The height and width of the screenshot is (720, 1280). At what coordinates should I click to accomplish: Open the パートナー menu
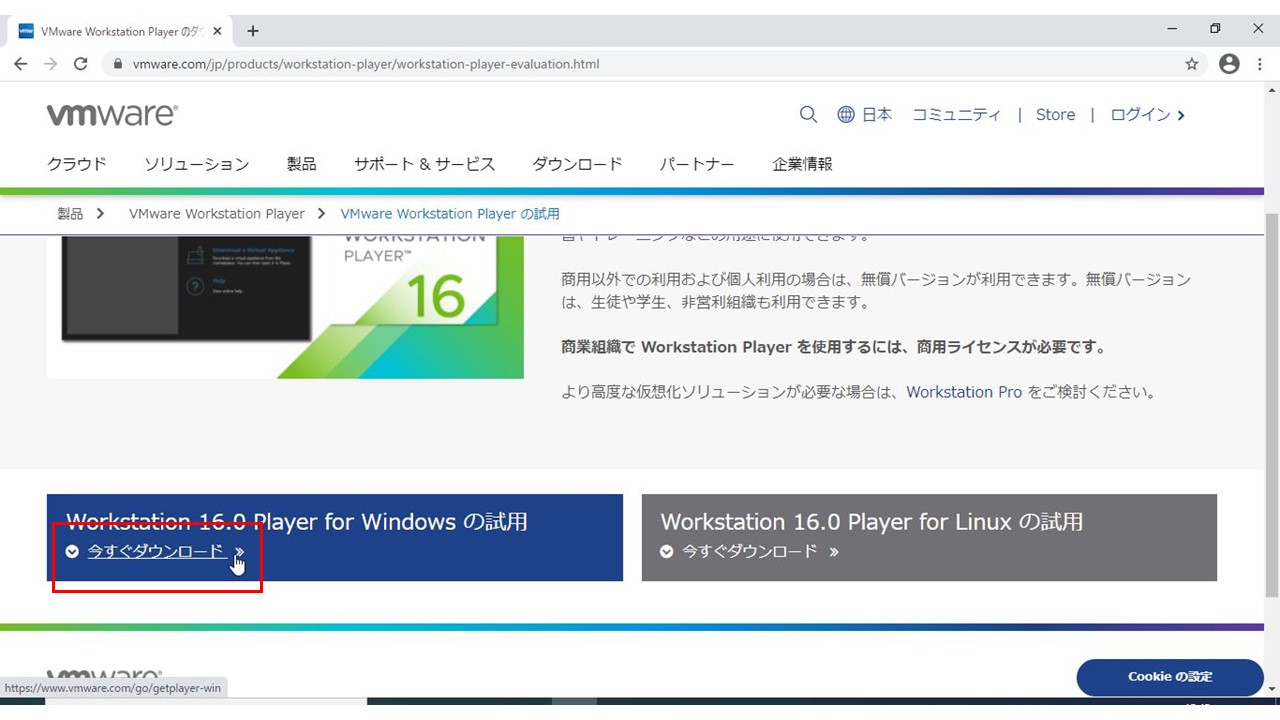click(697, 164)
